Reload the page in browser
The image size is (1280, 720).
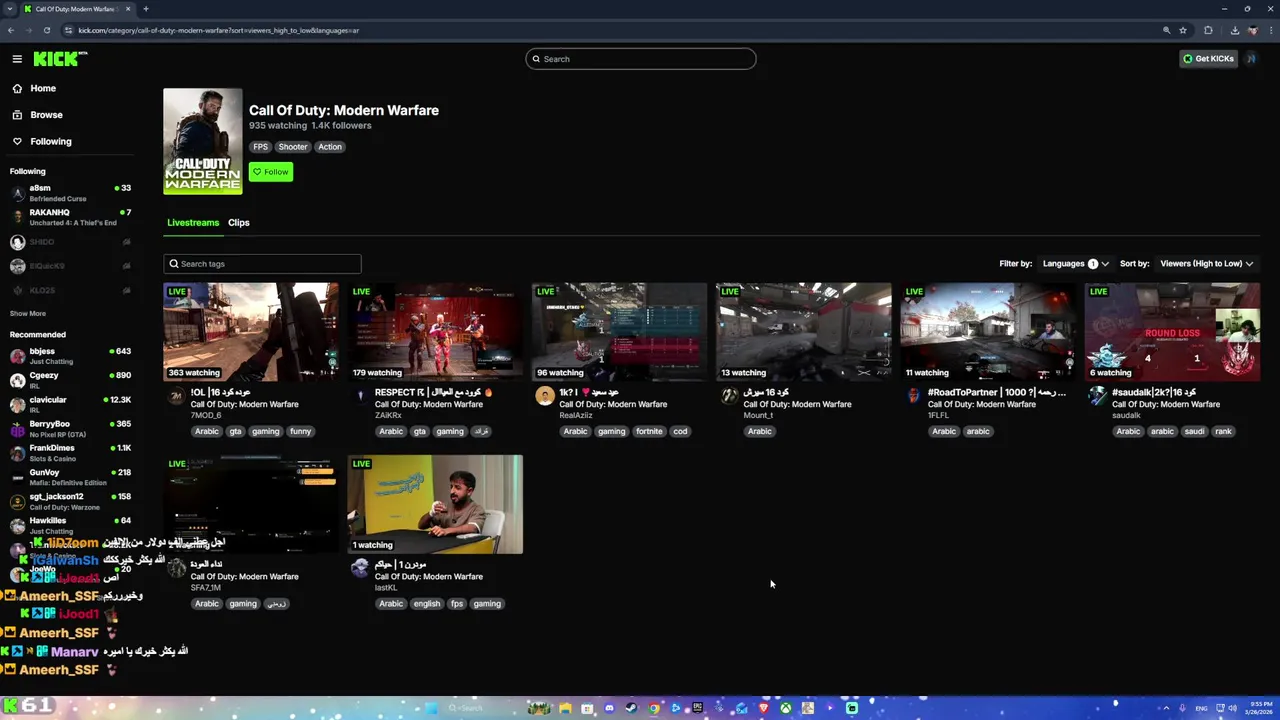pyautogui.click(x=47, y=30)
